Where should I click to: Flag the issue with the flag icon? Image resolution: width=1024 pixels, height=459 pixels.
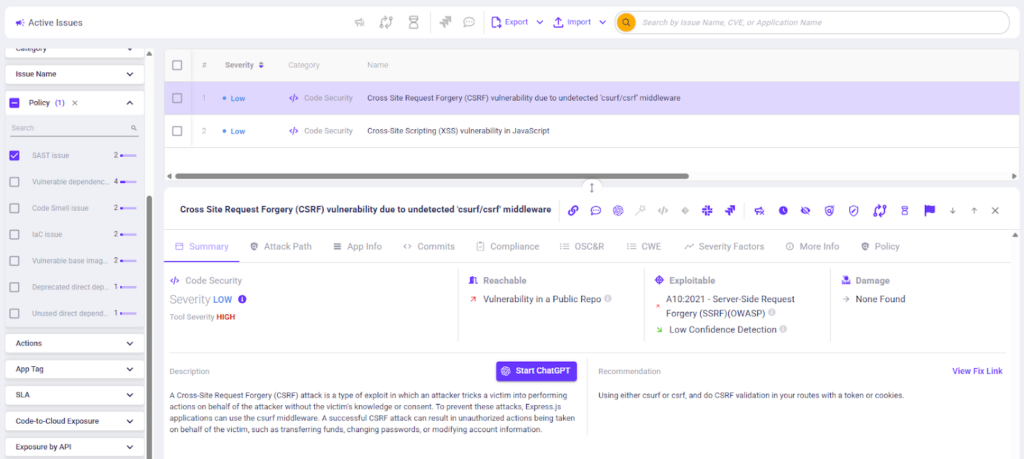pyautogui.click(x=929, y=210)
